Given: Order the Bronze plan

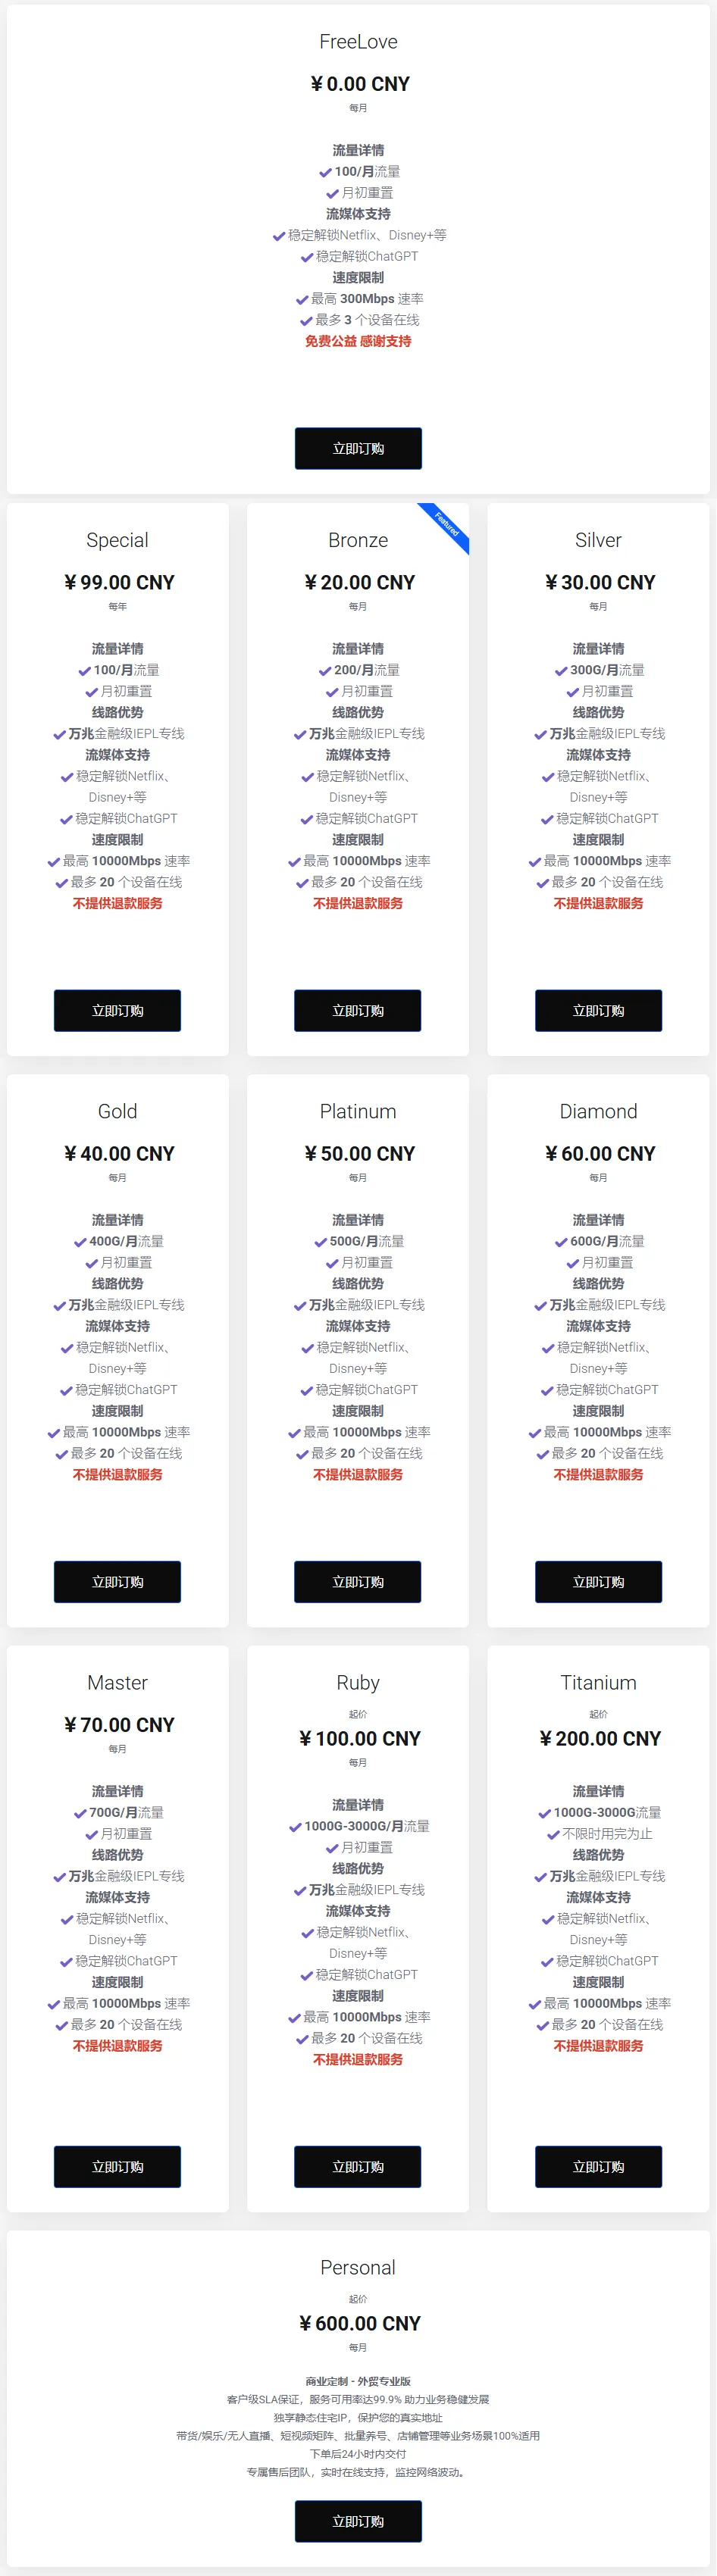Looking at the screenshot, I should pyautogui.click(x=358, y=1010).
